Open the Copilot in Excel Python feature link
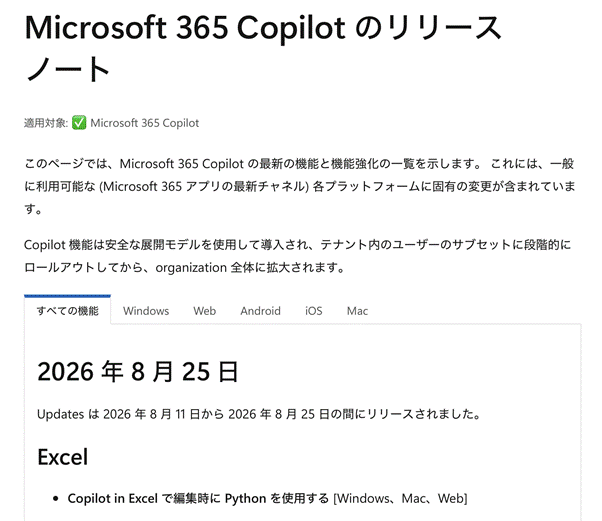Image resolution: width=602 pixels, height=521 pixels. coord(198,498)
